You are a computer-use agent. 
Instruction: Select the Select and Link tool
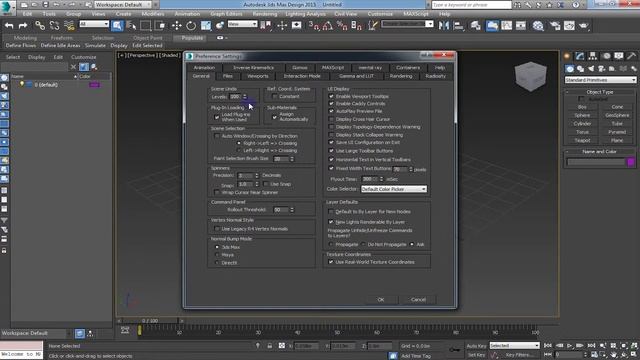click(40, 25)
